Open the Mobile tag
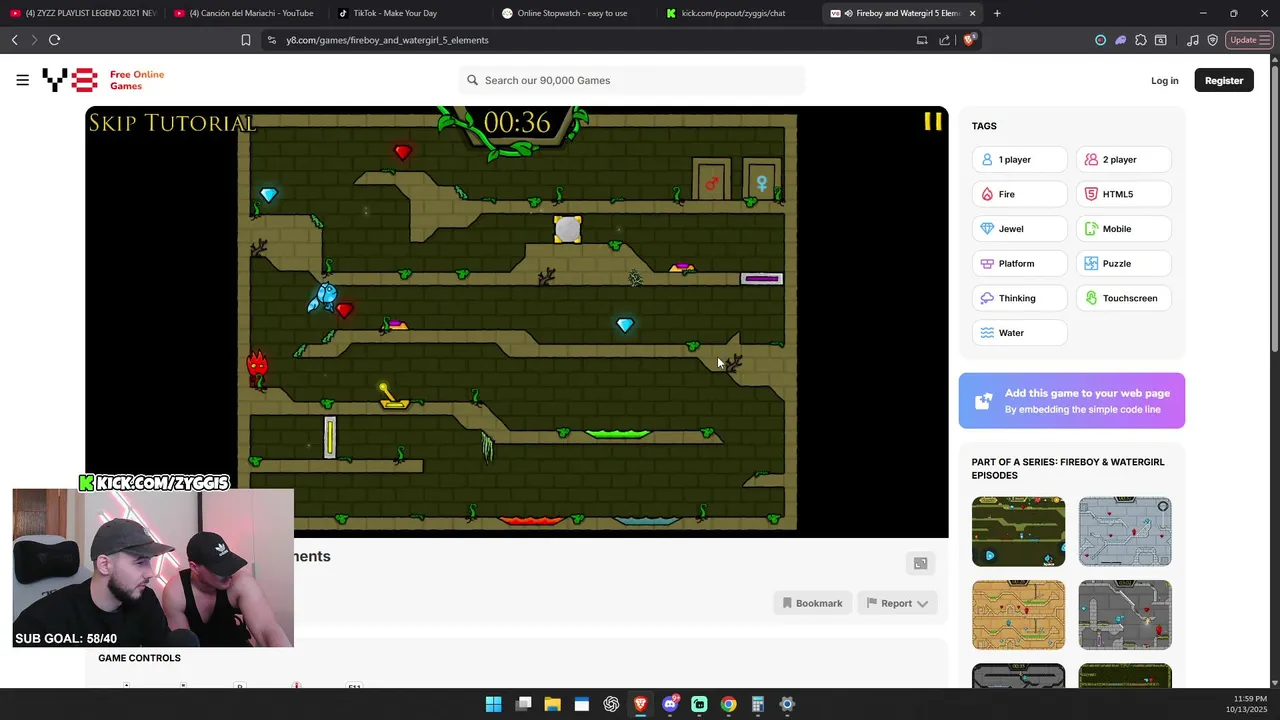The height and width of the screenshot is (720, 1280). click(x=1123, y=229)
